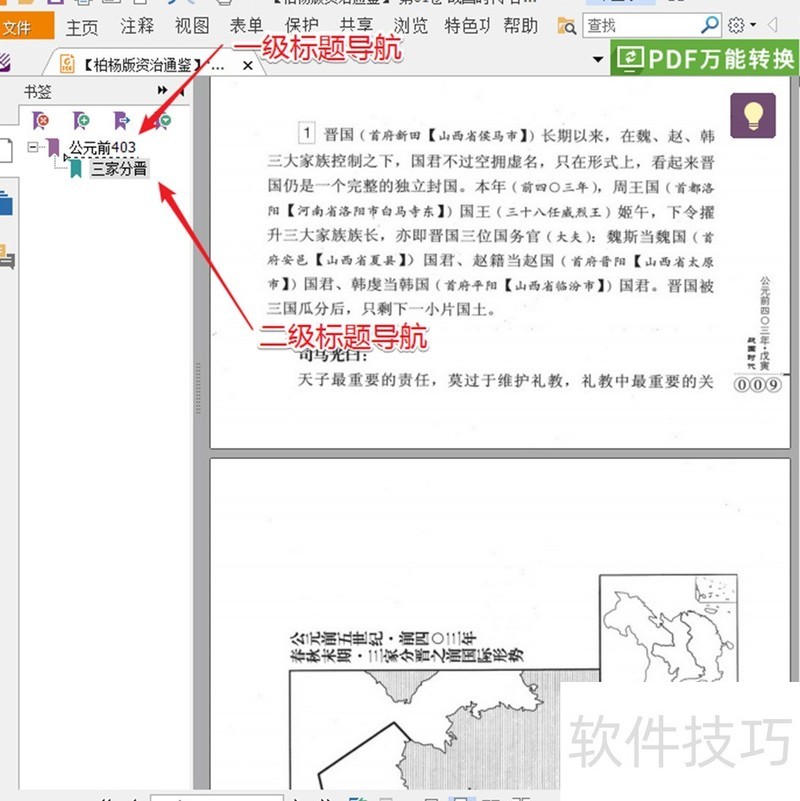
Task: Close the 柏杨版资治通鉴 document tab
Action: click(x=248, y=65)
